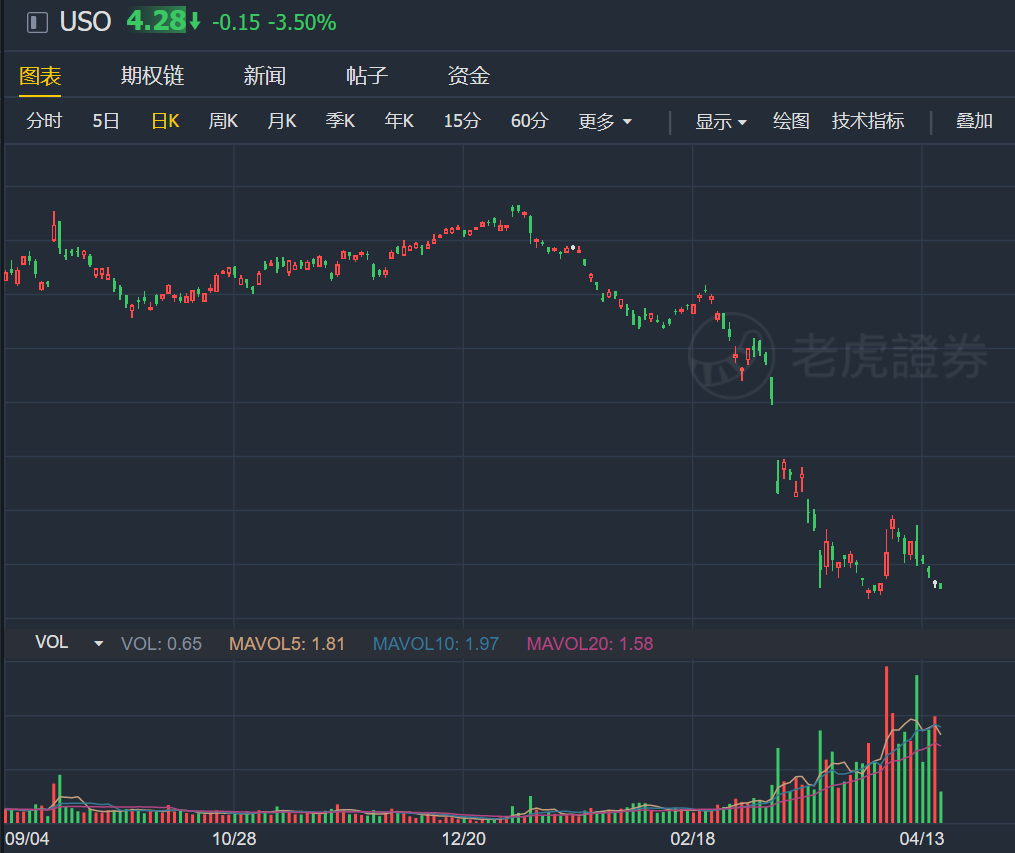Image resolution: width=1015 pixels, height=853 pixels.
Task: Open the 绘图 drawing tools
Action: 791,121
